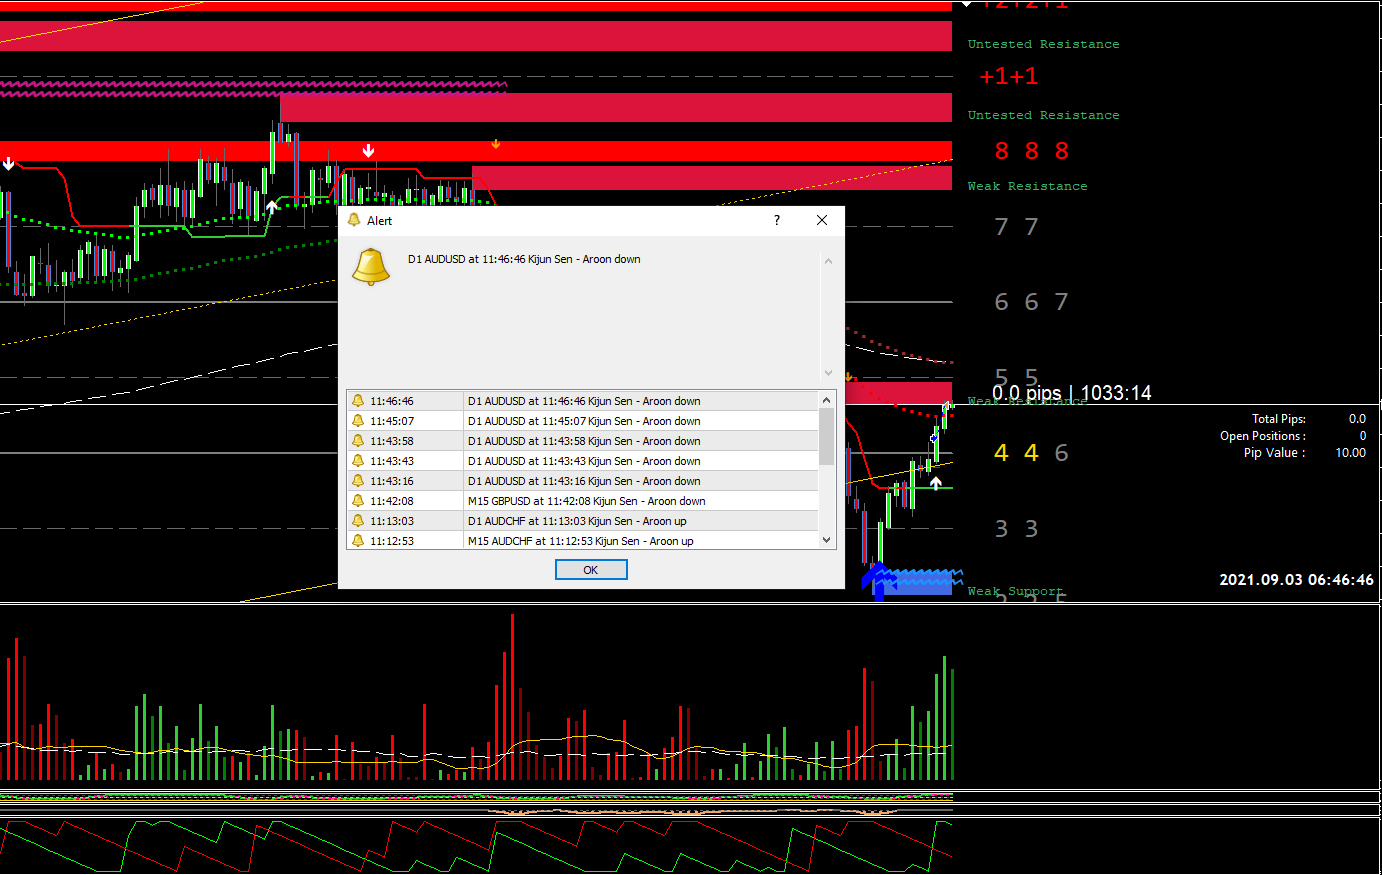Click the 'Weak Support' label on chart

[x=1015, y=591]
